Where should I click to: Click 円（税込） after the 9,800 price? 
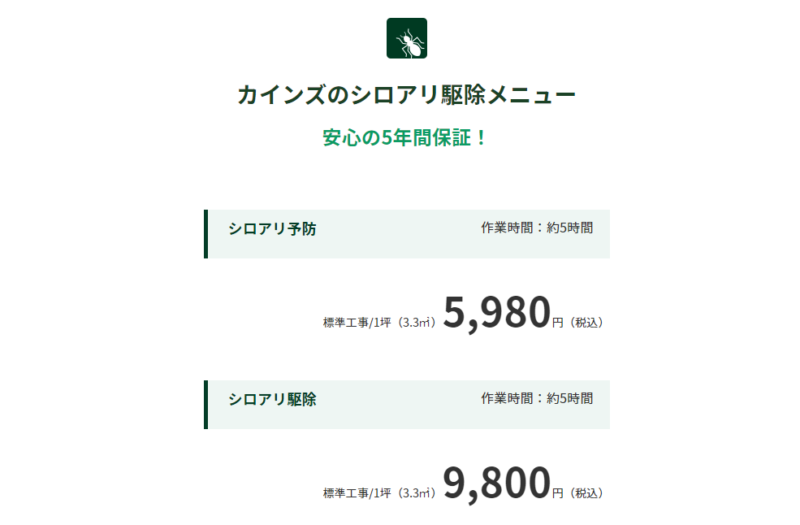coord(580,493)
